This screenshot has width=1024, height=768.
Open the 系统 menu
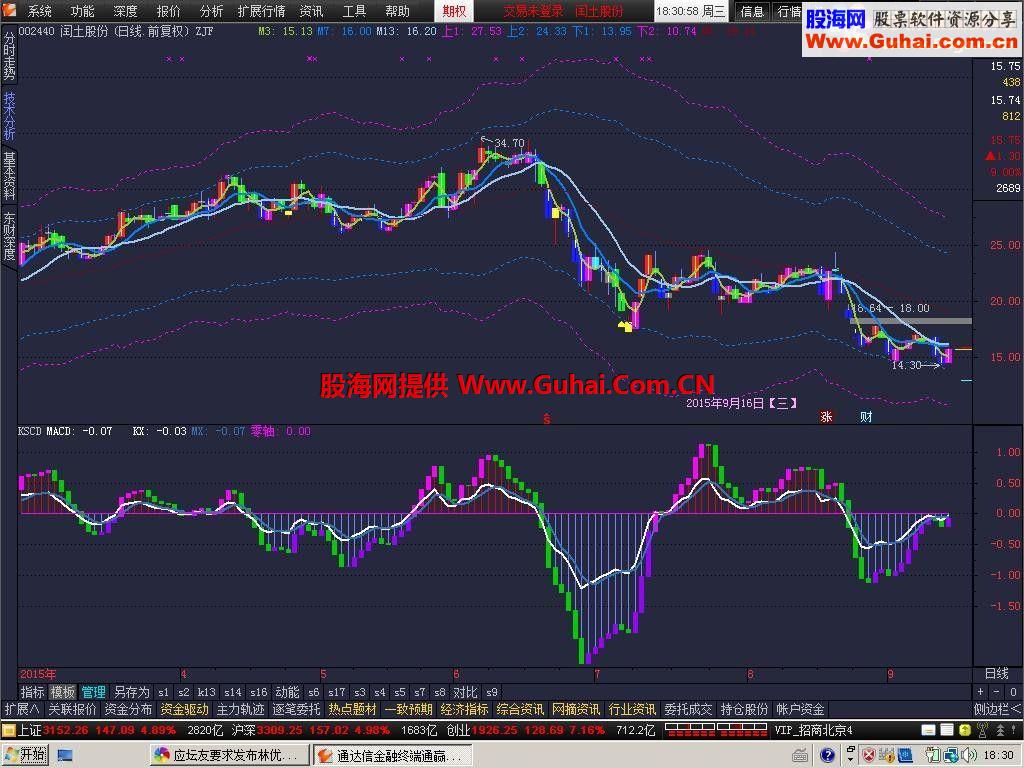tap(40, 11)
